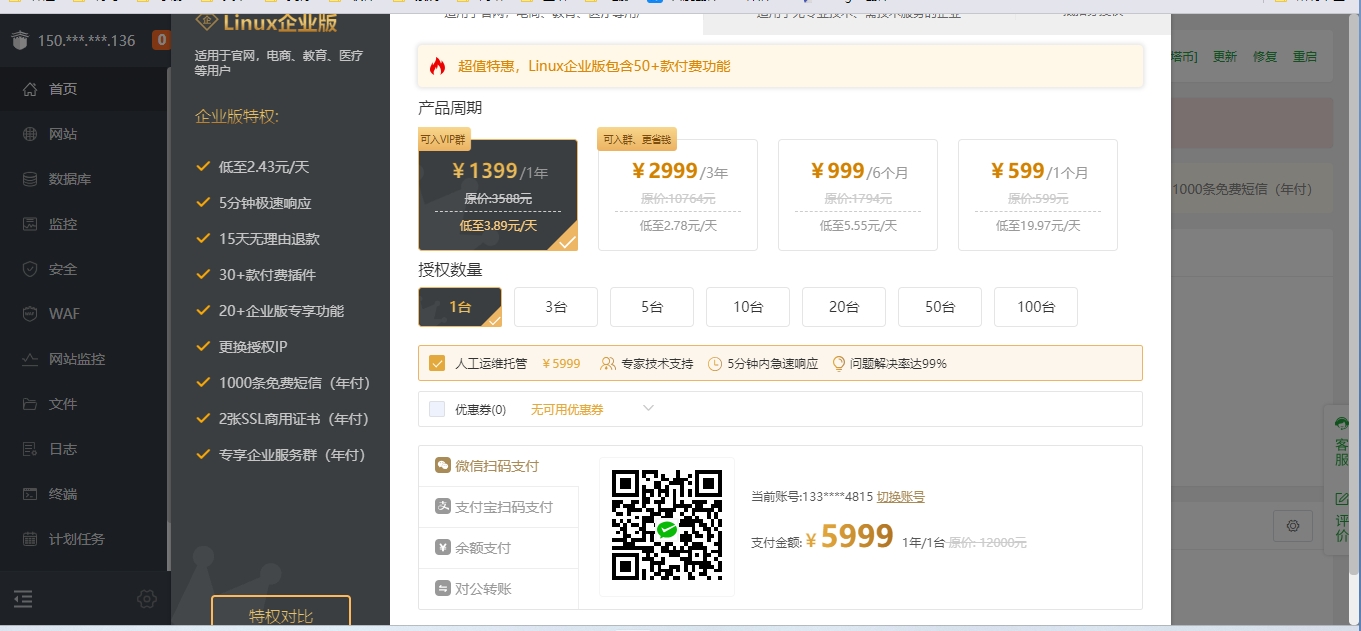Image resolution: width=1361 pixels, height=631 pixels.
Task: Select the ¥2999 / 3年 plan
Action: [x=678, y=195]
